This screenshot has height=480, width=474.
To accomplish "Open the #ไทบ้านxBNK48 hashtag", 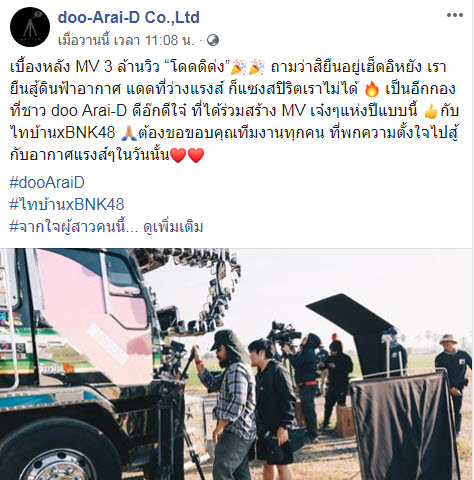I will coord(67,204).
